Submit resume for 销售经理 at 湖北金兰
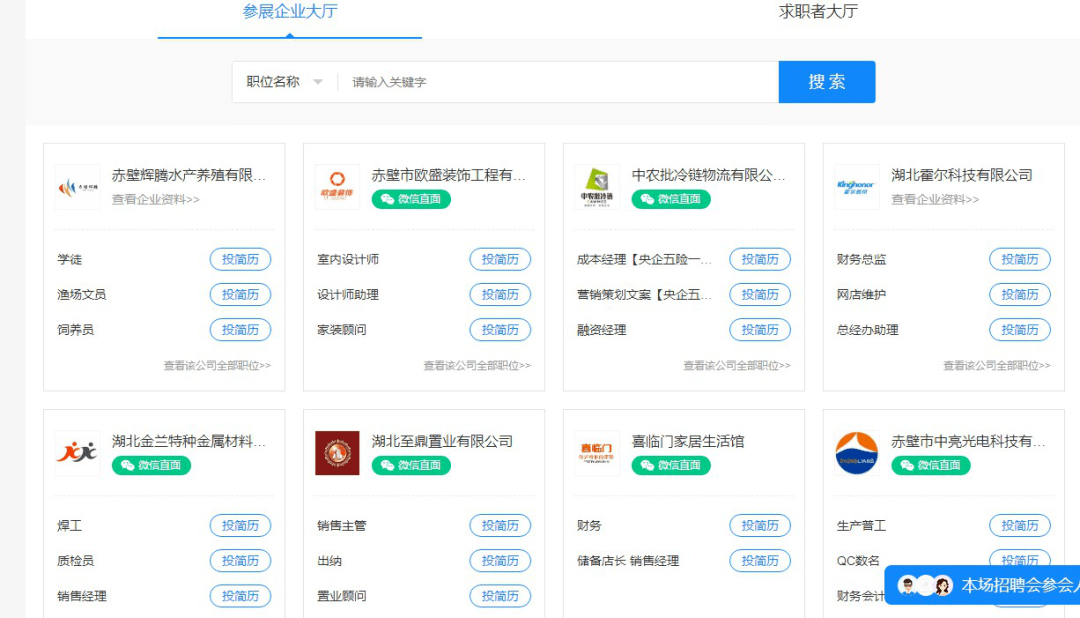This screenshot has height=618, width=1080. point(240,595)
